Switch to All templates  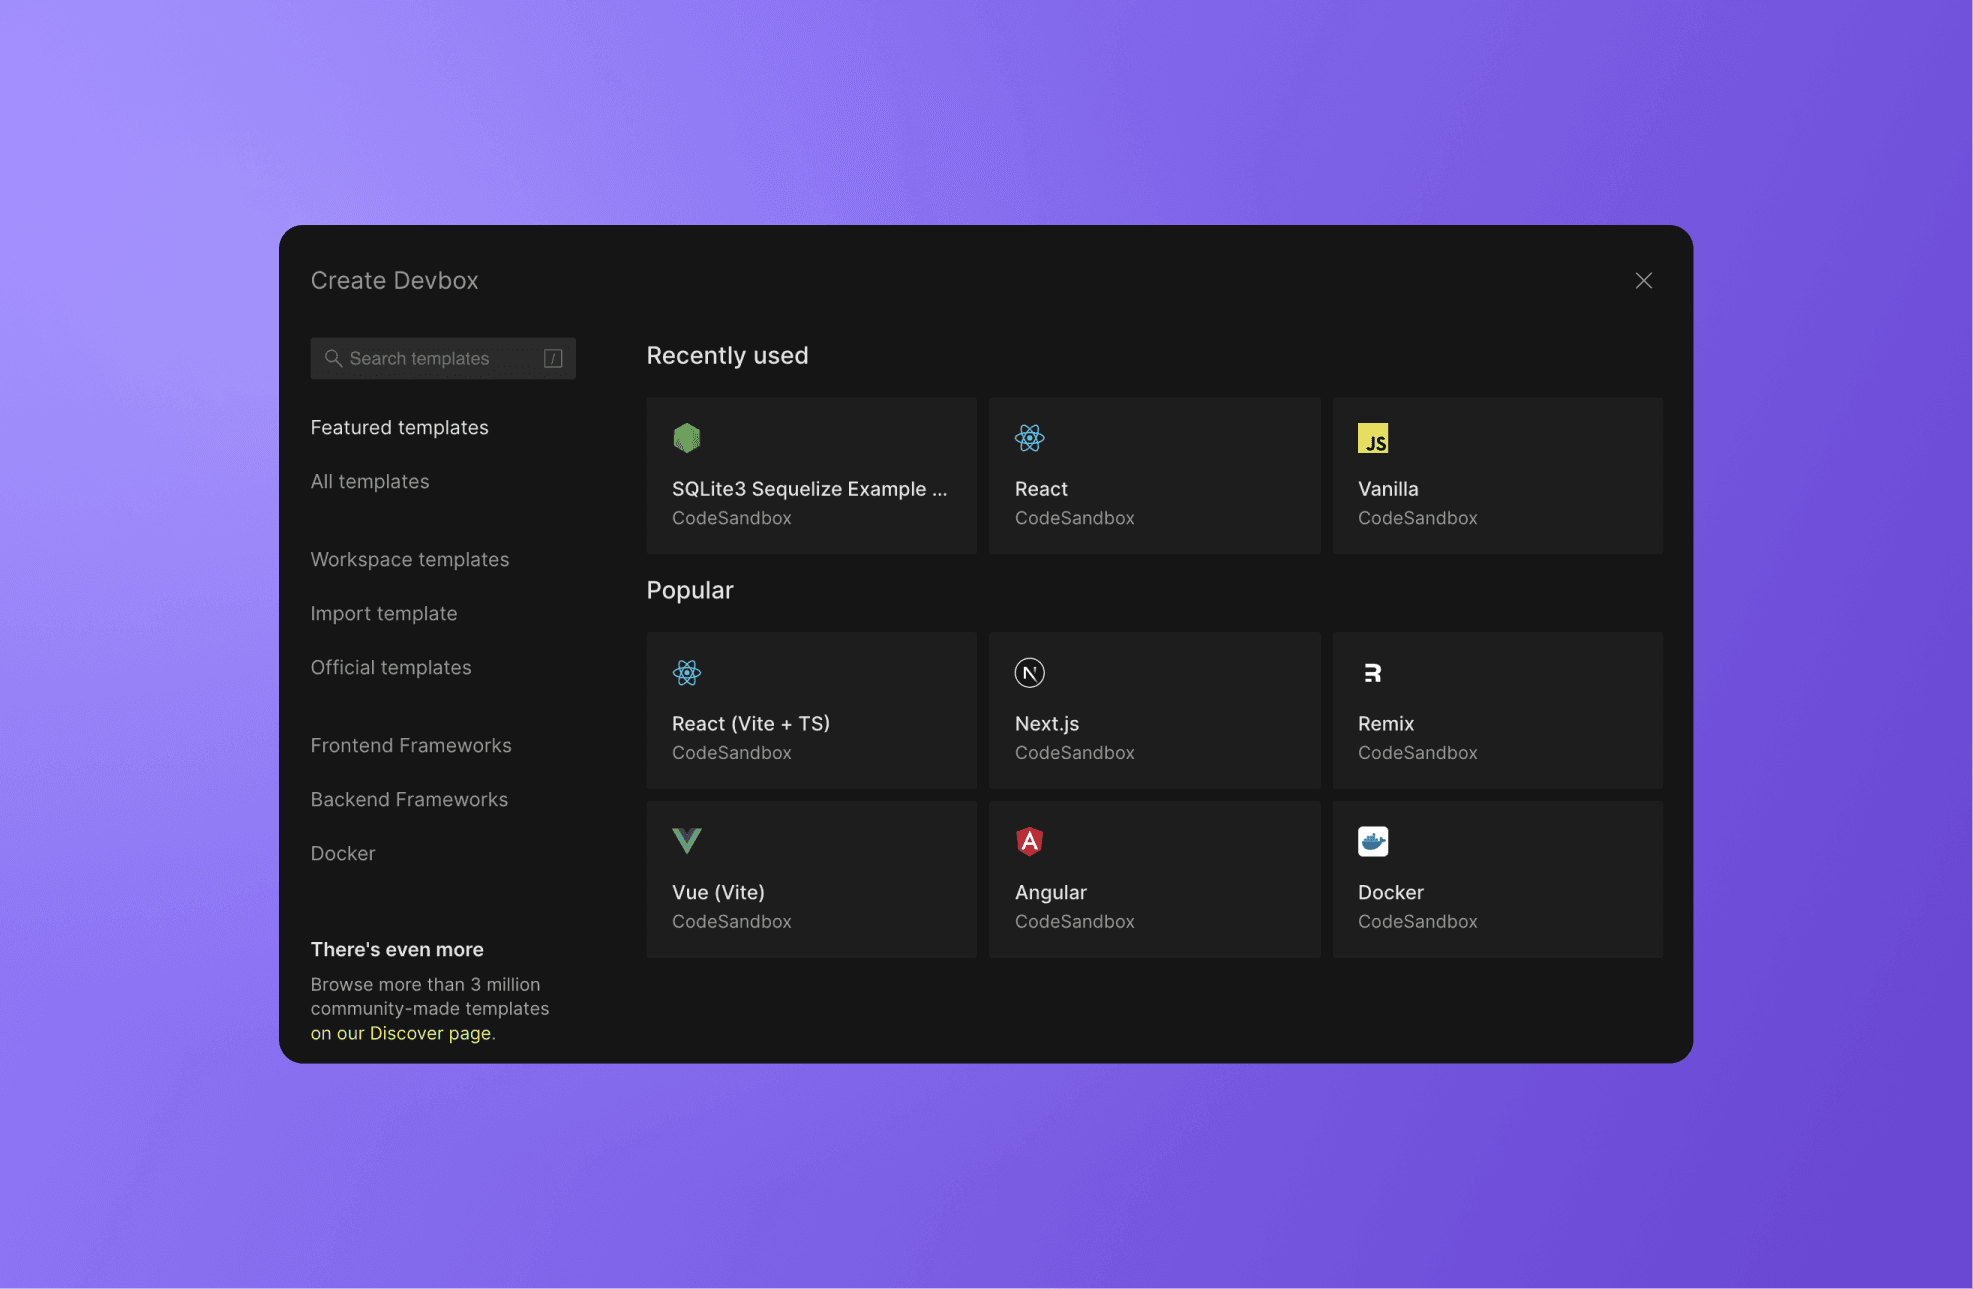point(370,481)
